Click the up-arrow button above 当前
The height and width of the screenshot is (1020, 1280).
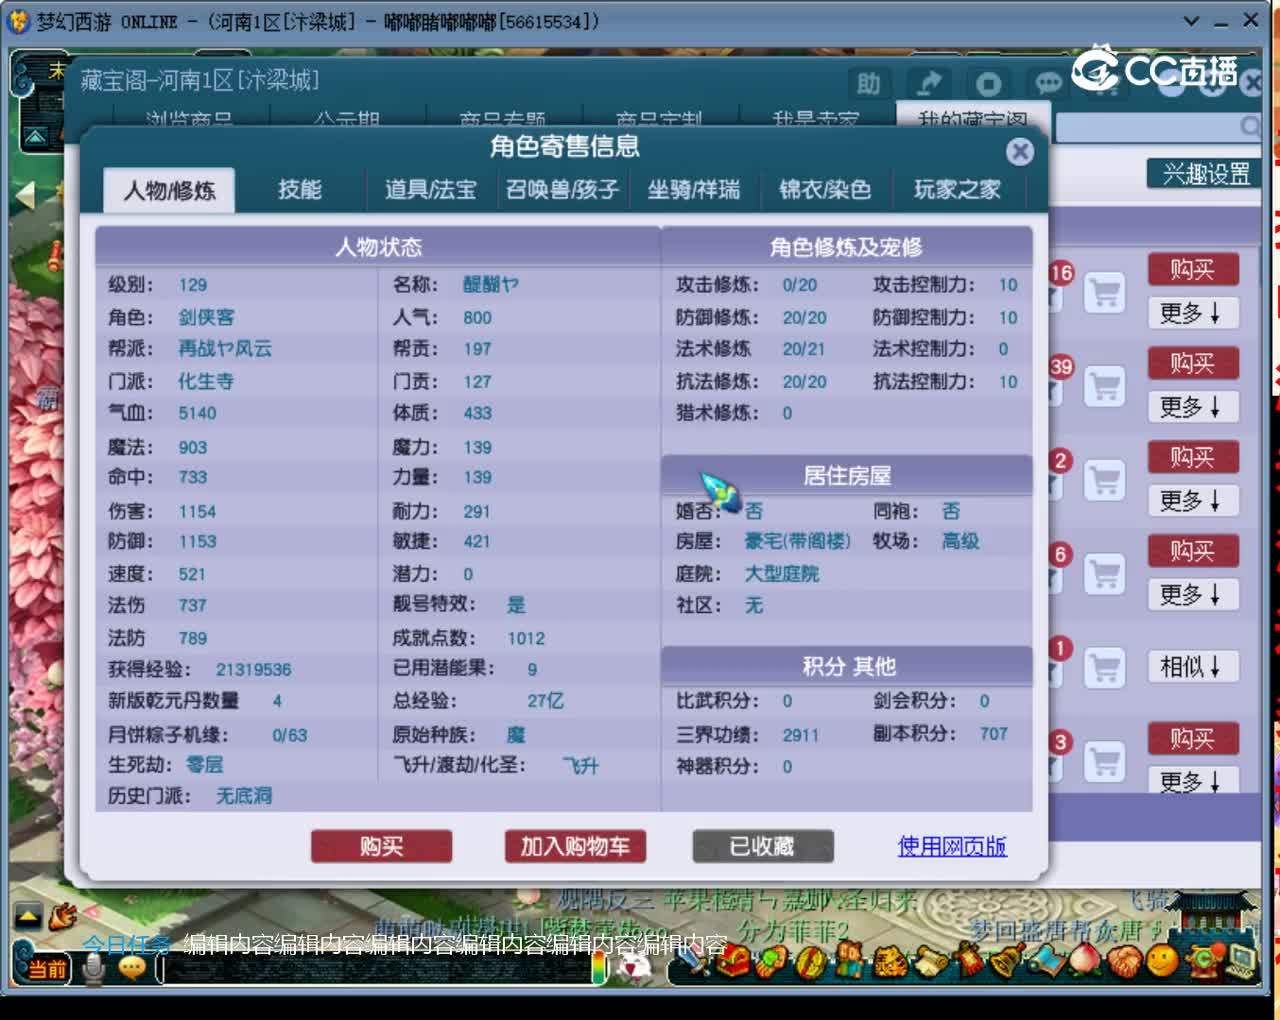pyautogui.click(x=28, y=916)
